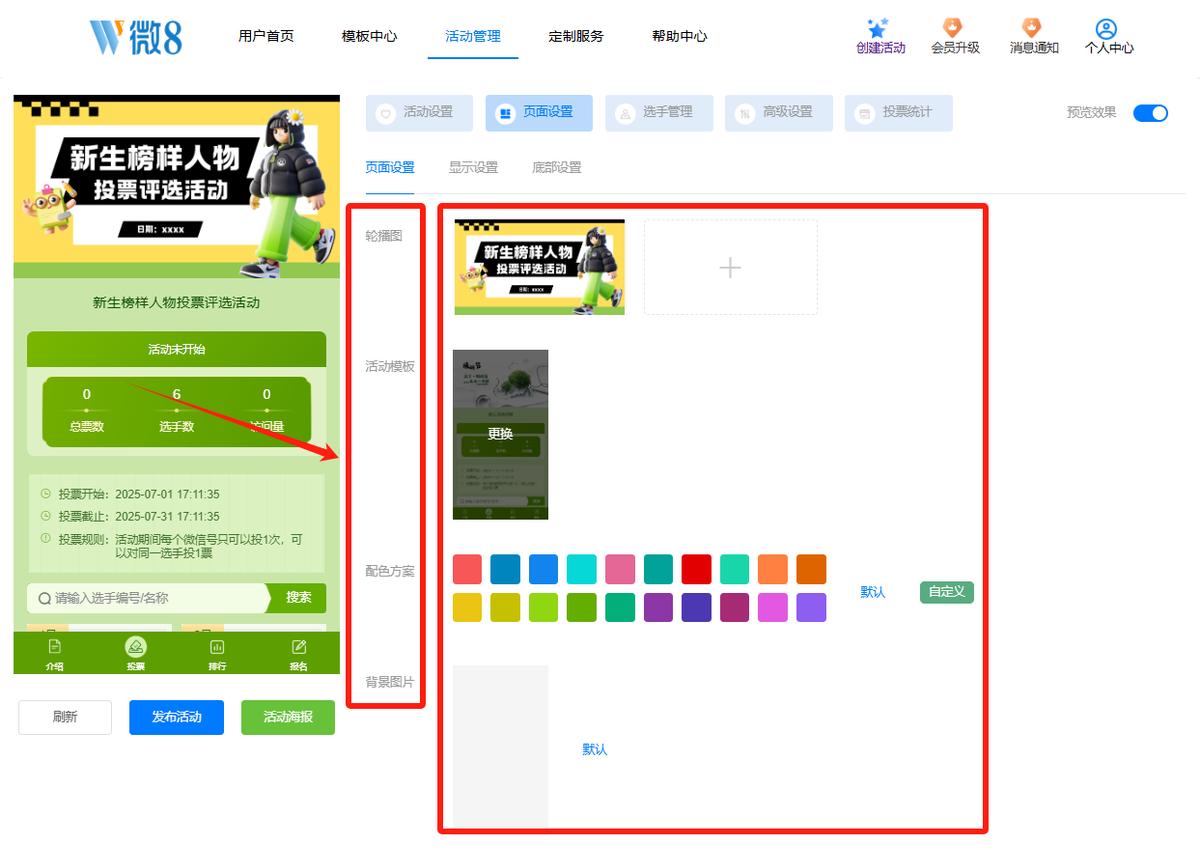1200x850 pixels.
Task: Tap 排行 icon in preview footer
Action: pyautogui.click(x=217, y=647)
